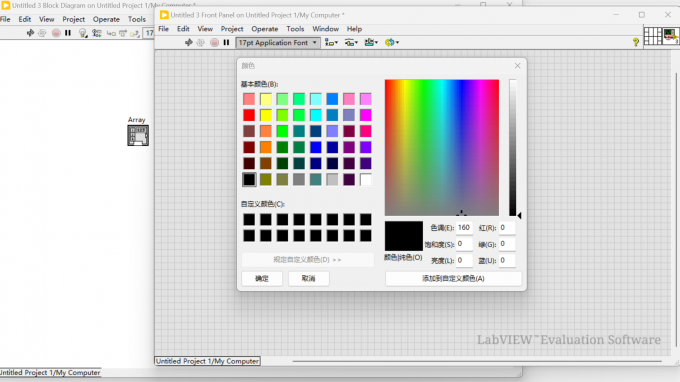Click Step Into in Block Diagram toolbar
The height and width of the screenshot is (382, 680).
[111, 33]
